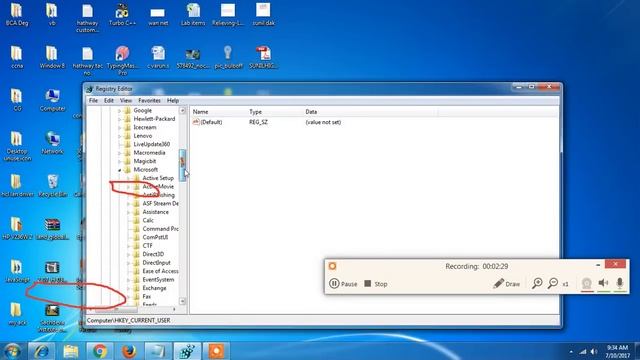Launch Turbo C++ from the desktop
This screenshot has height=360, width=640.
122,14
